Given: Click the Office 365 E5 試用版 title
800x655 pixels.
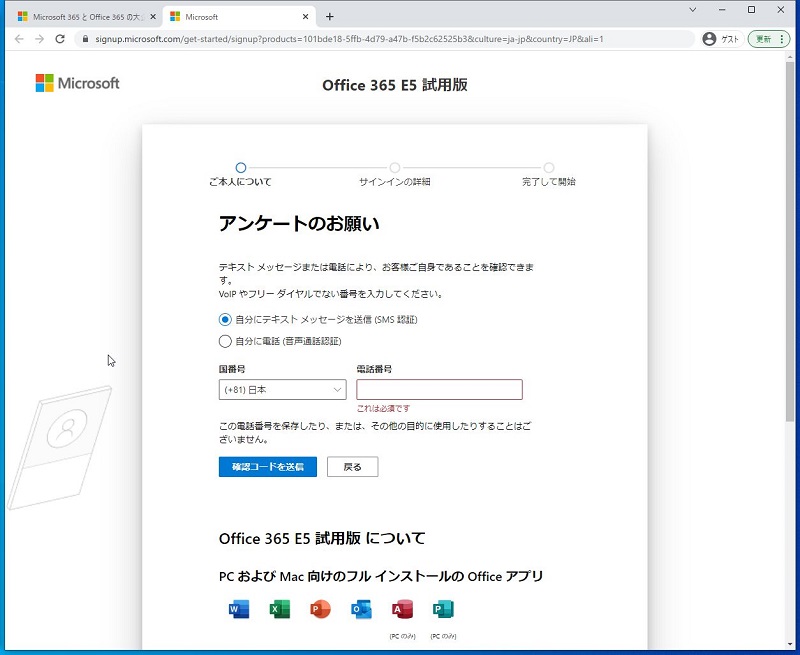Looking at the screenshot, I should [395, 85].
